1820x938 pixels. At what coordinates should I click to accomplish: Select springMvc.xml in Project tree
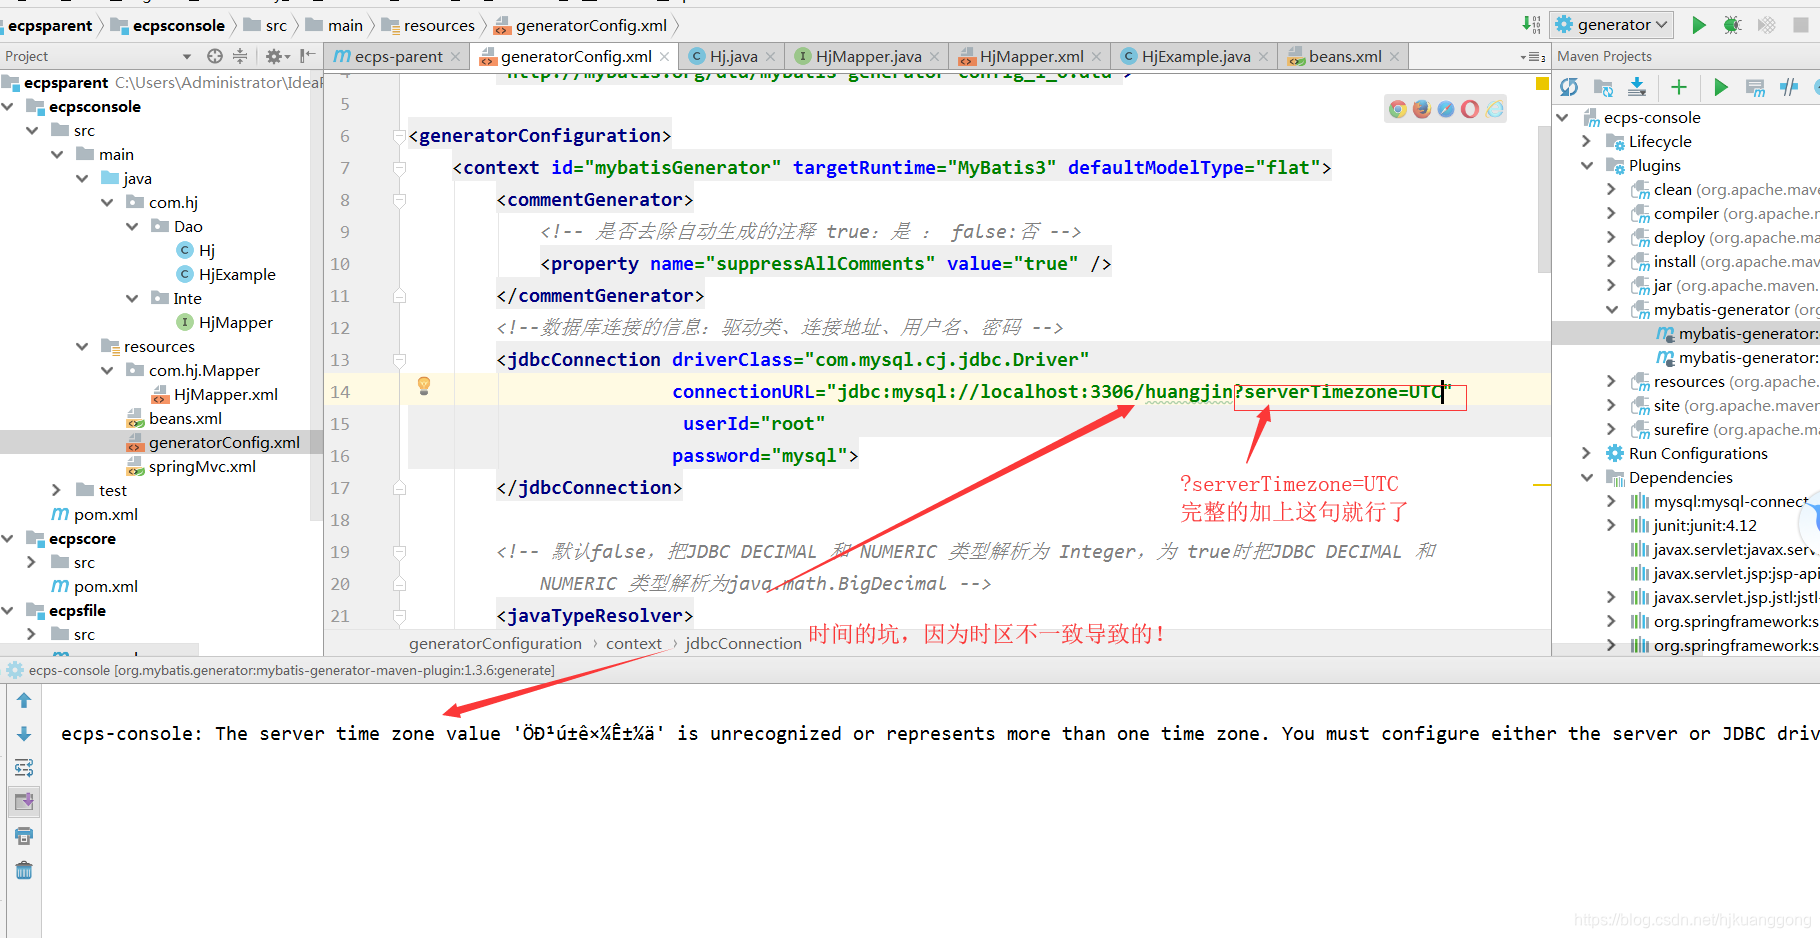(x=190, y=466)
